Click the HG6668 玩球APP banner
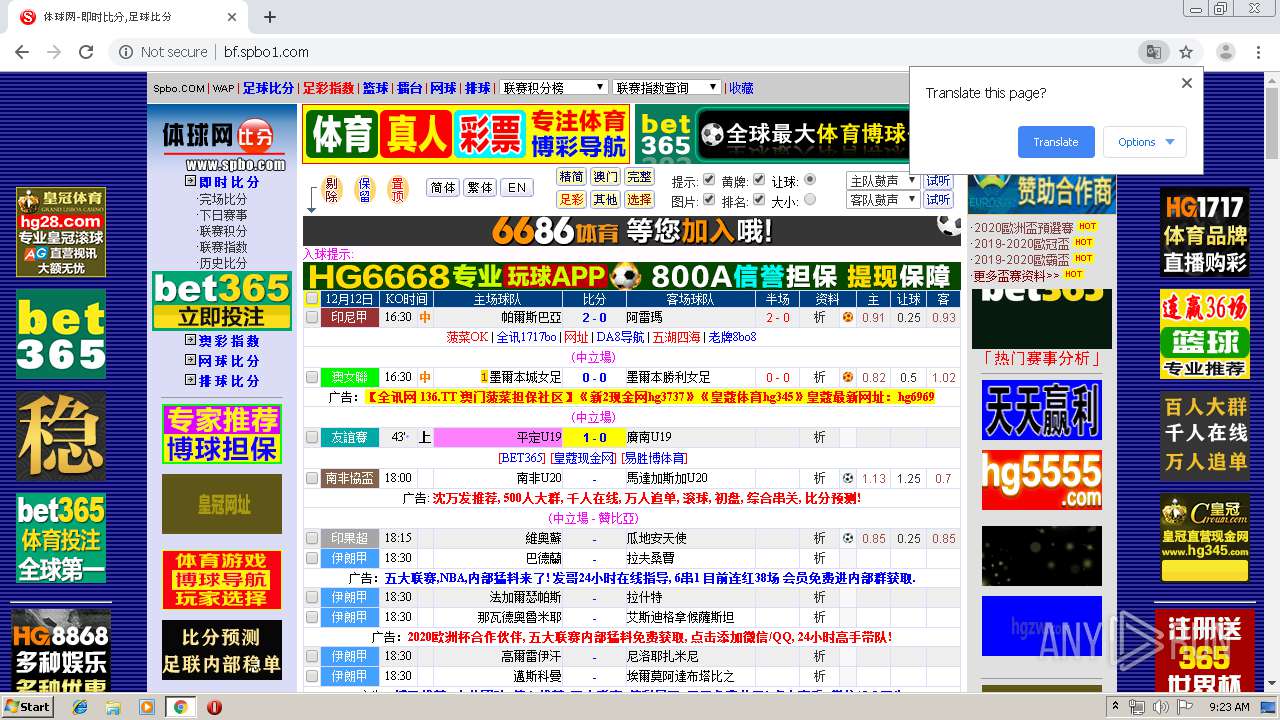The width and height of the screenshot is (1280, 720). (x=632, y=276)
